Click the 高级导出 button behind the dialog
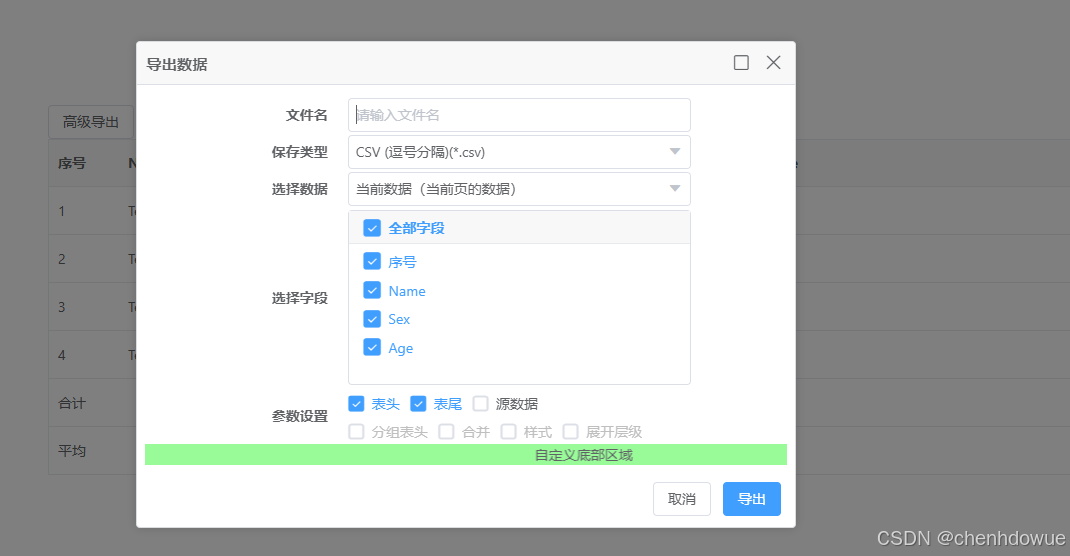The width and height of the screenshot is (1070, 556). [x=91, y=122]
